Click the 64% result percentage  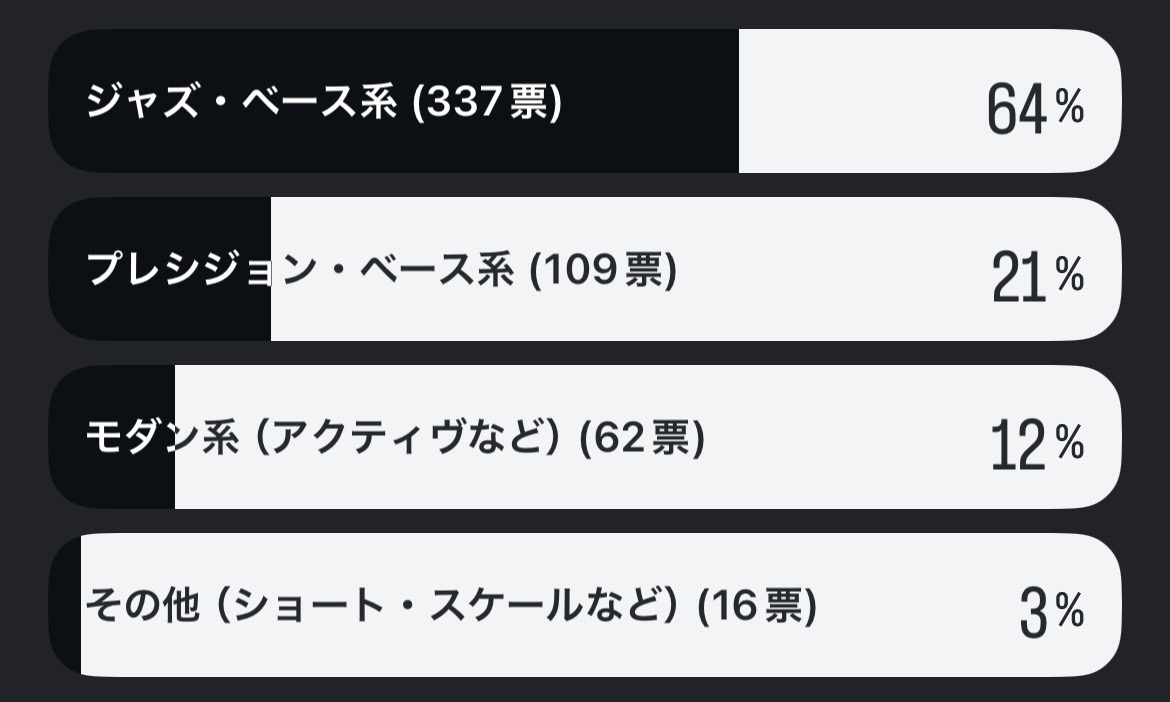click(x=1034, y=108)
